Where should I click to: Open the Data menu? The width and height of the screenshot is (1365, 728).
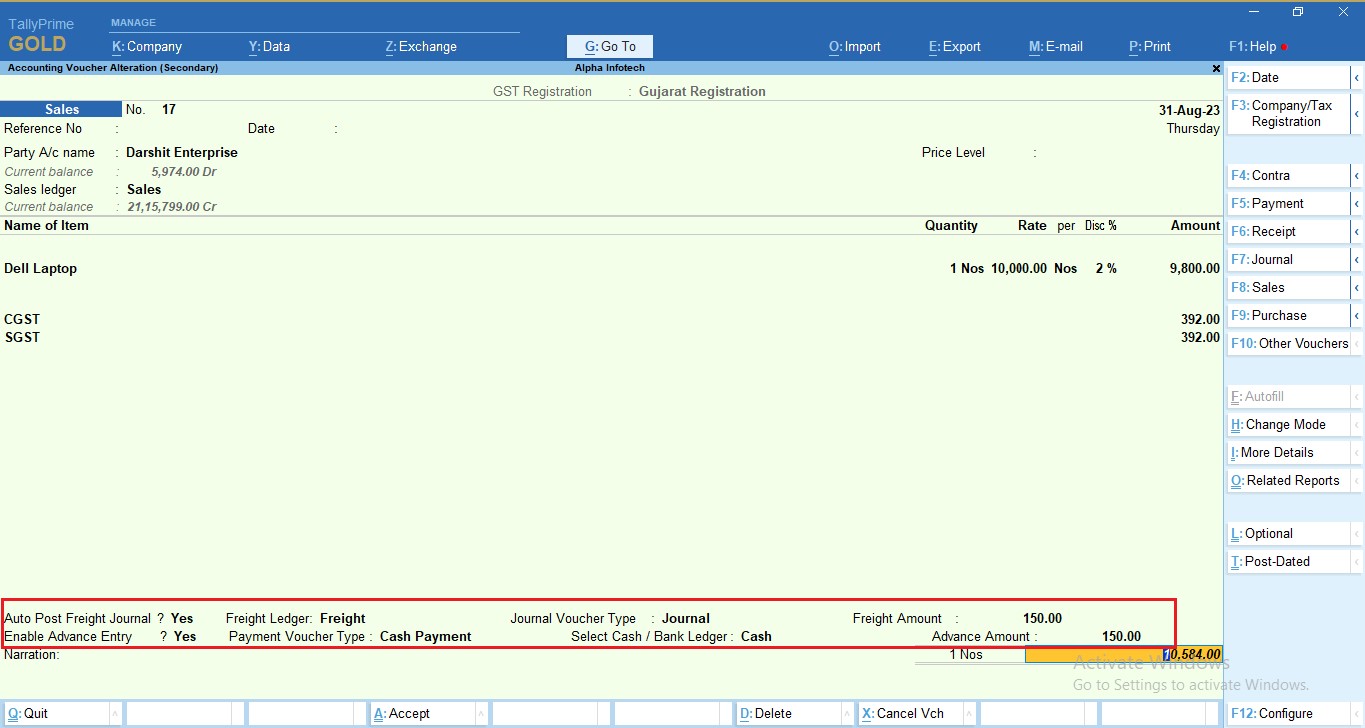point(266,46)
